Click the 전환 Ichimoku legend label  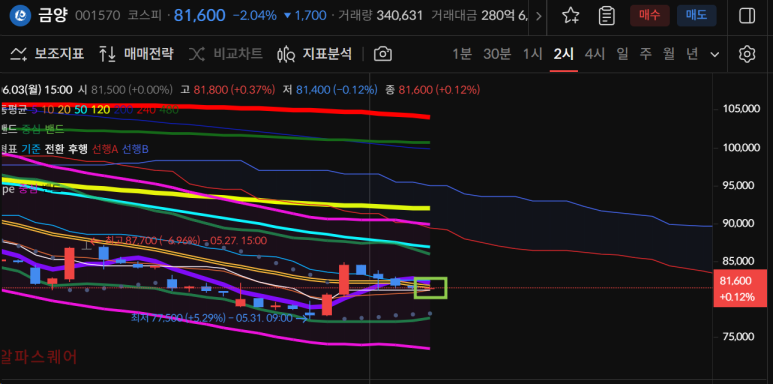pyautogui.click(x=54, y=148)
